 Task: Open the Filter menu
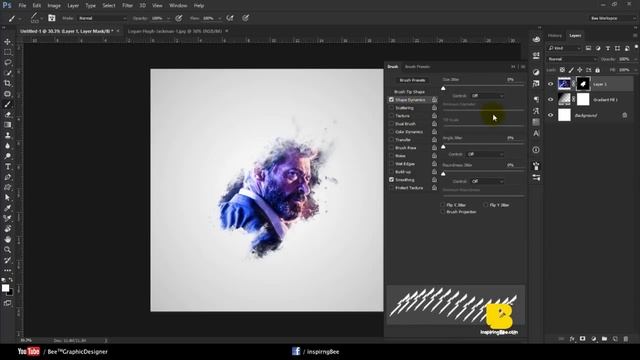[x=127, y=6]
